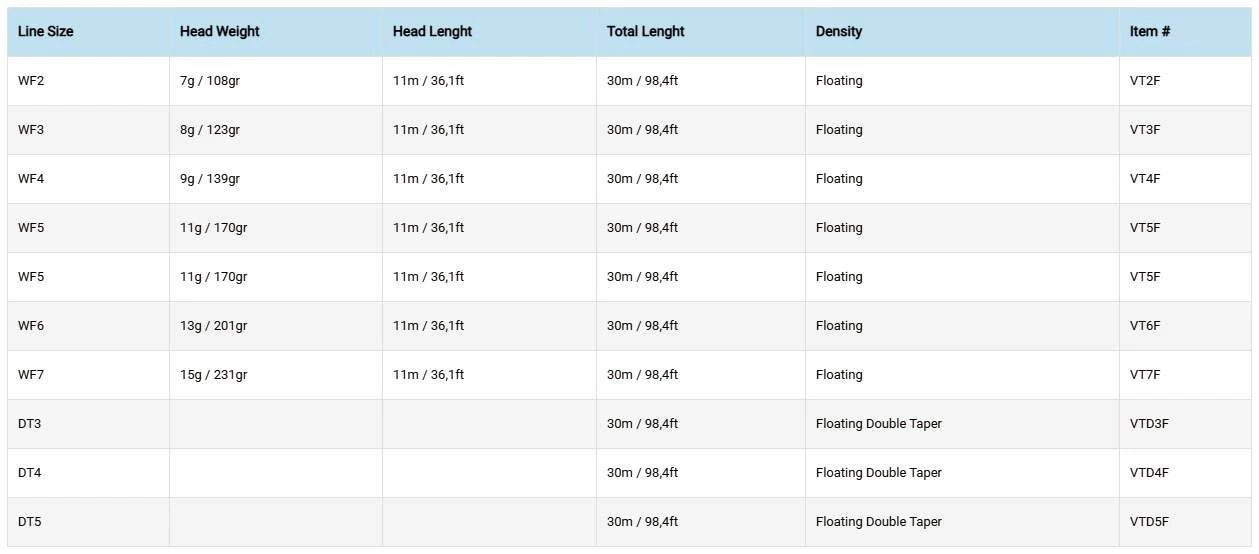This screenshot has height=554, width=1259.
Task: Click item number VTD5F
Action: pyautogui.click(x=1149, y=521)
